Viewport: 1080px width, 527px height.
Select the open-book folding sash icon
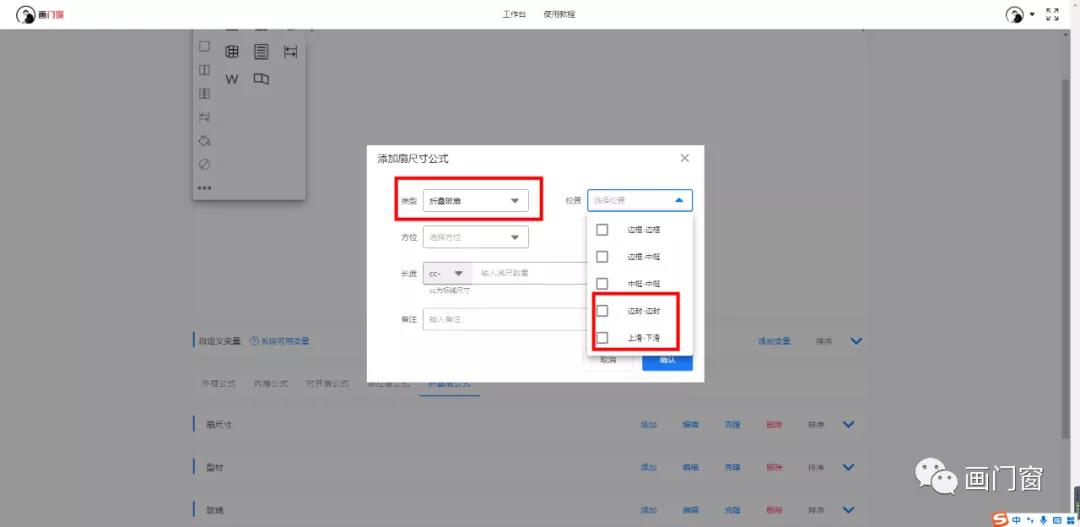(261, 79)
